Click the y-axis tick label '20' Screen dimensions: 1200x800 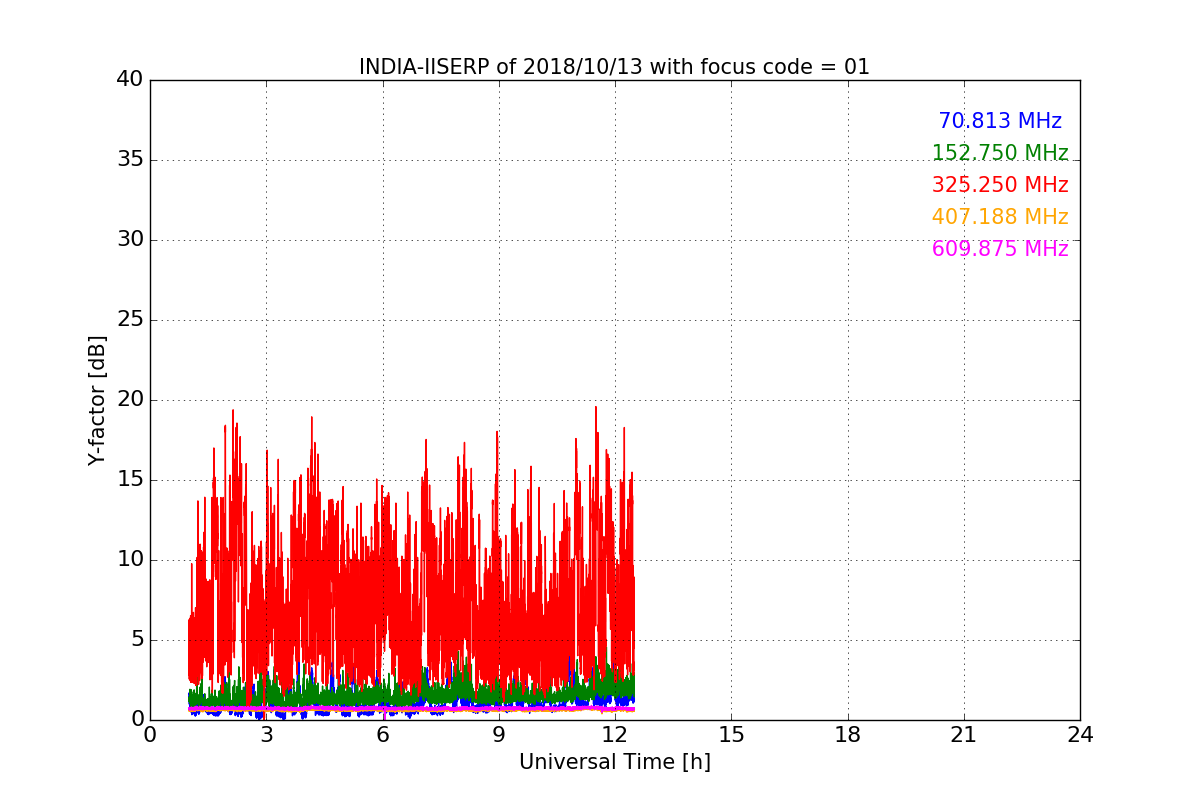(x=130, y=400)
